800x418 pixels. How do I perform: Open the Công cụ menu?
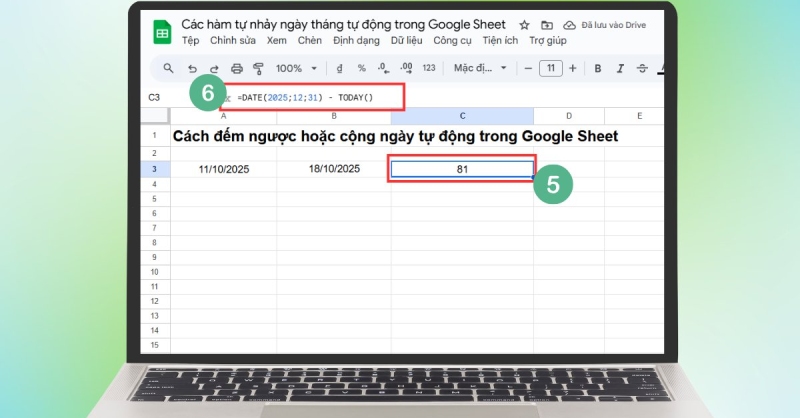click(x=452, y=41)
